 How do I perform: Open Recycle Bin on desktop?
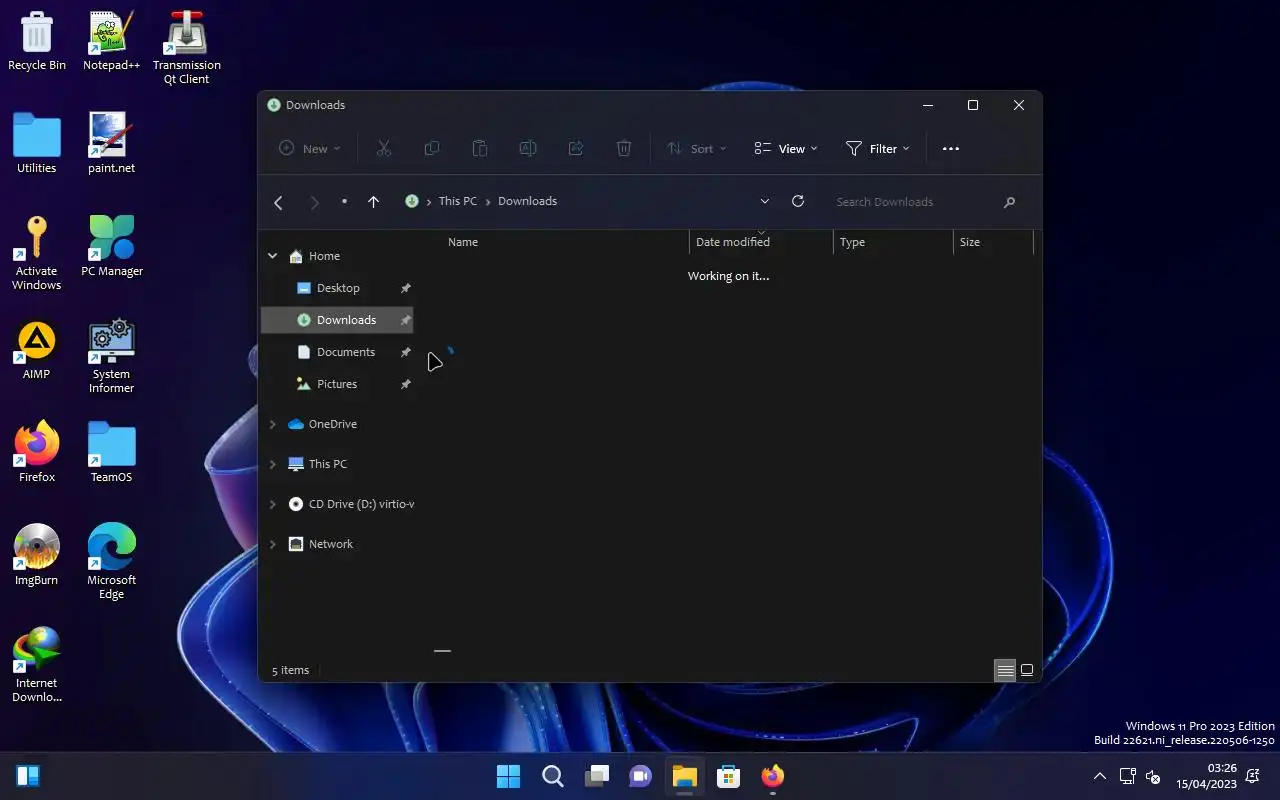(x=37, y=41)
